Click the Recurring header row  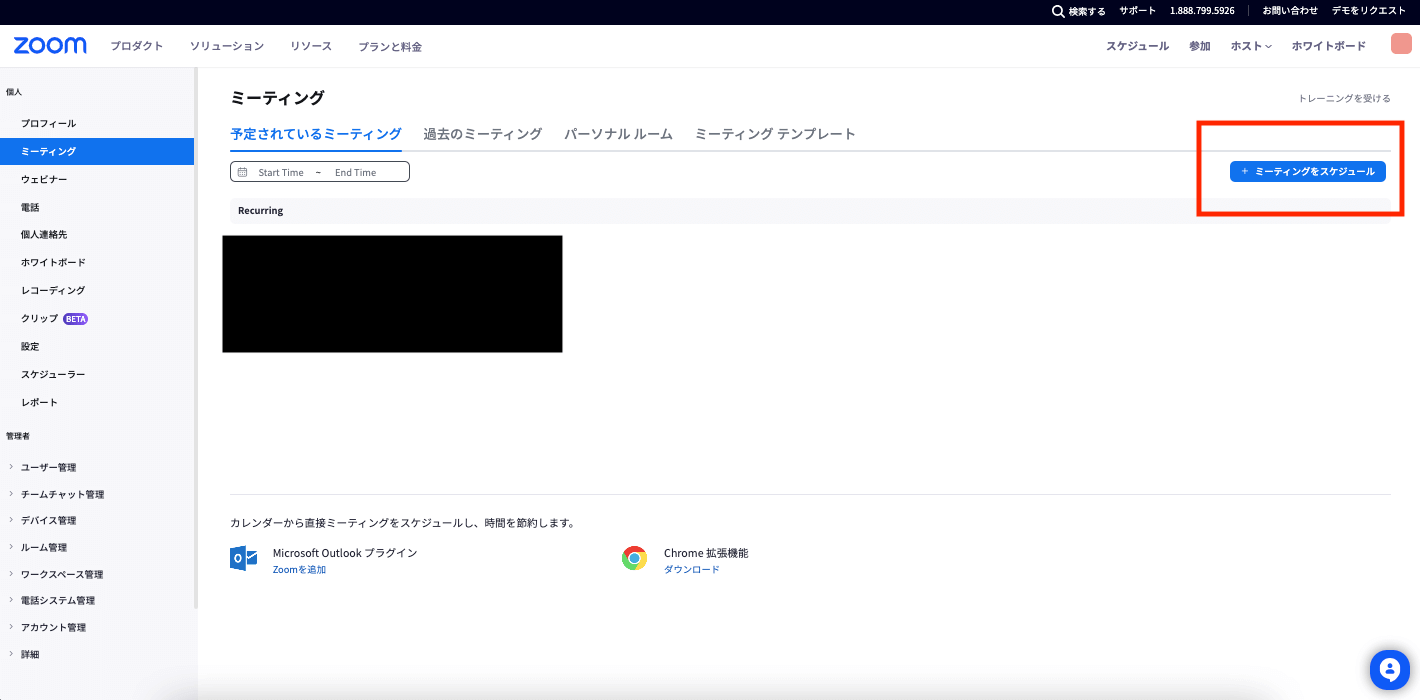pyautogui.click(x=810, y=211)
